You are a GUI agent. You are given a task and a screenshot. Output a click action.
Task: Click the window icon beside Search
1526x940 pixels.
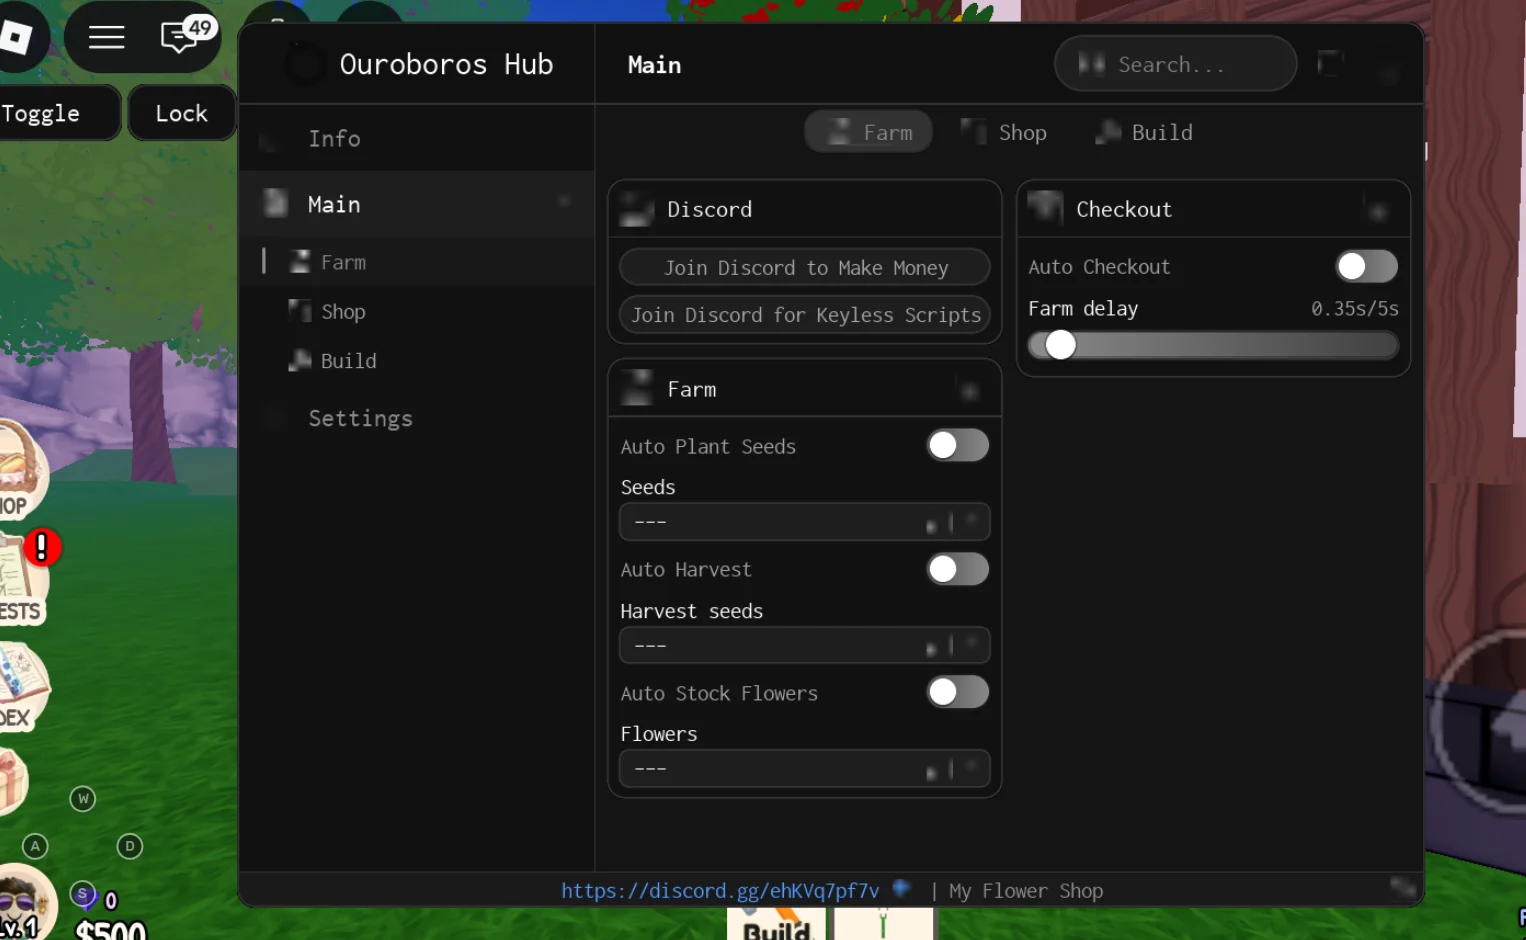click(x=1331, y=64)
